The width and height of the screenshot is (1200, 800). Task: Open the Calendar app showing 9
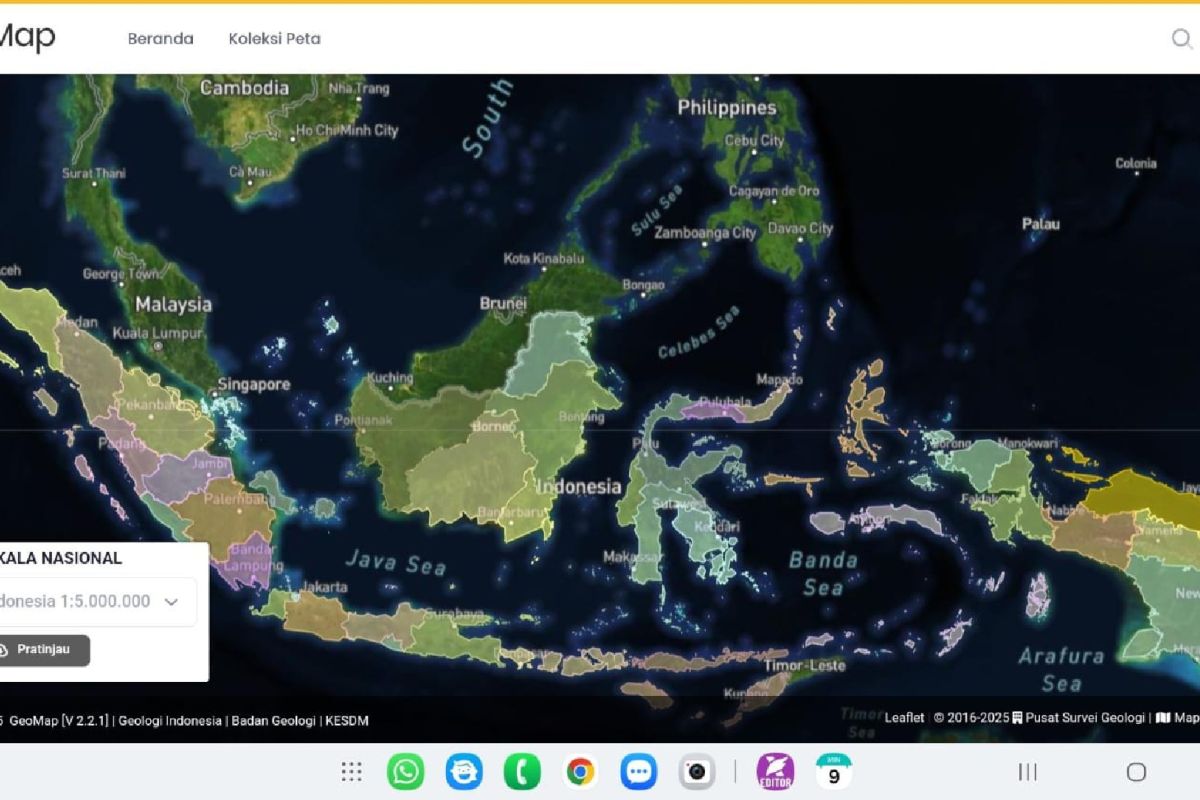pos(833,771)
